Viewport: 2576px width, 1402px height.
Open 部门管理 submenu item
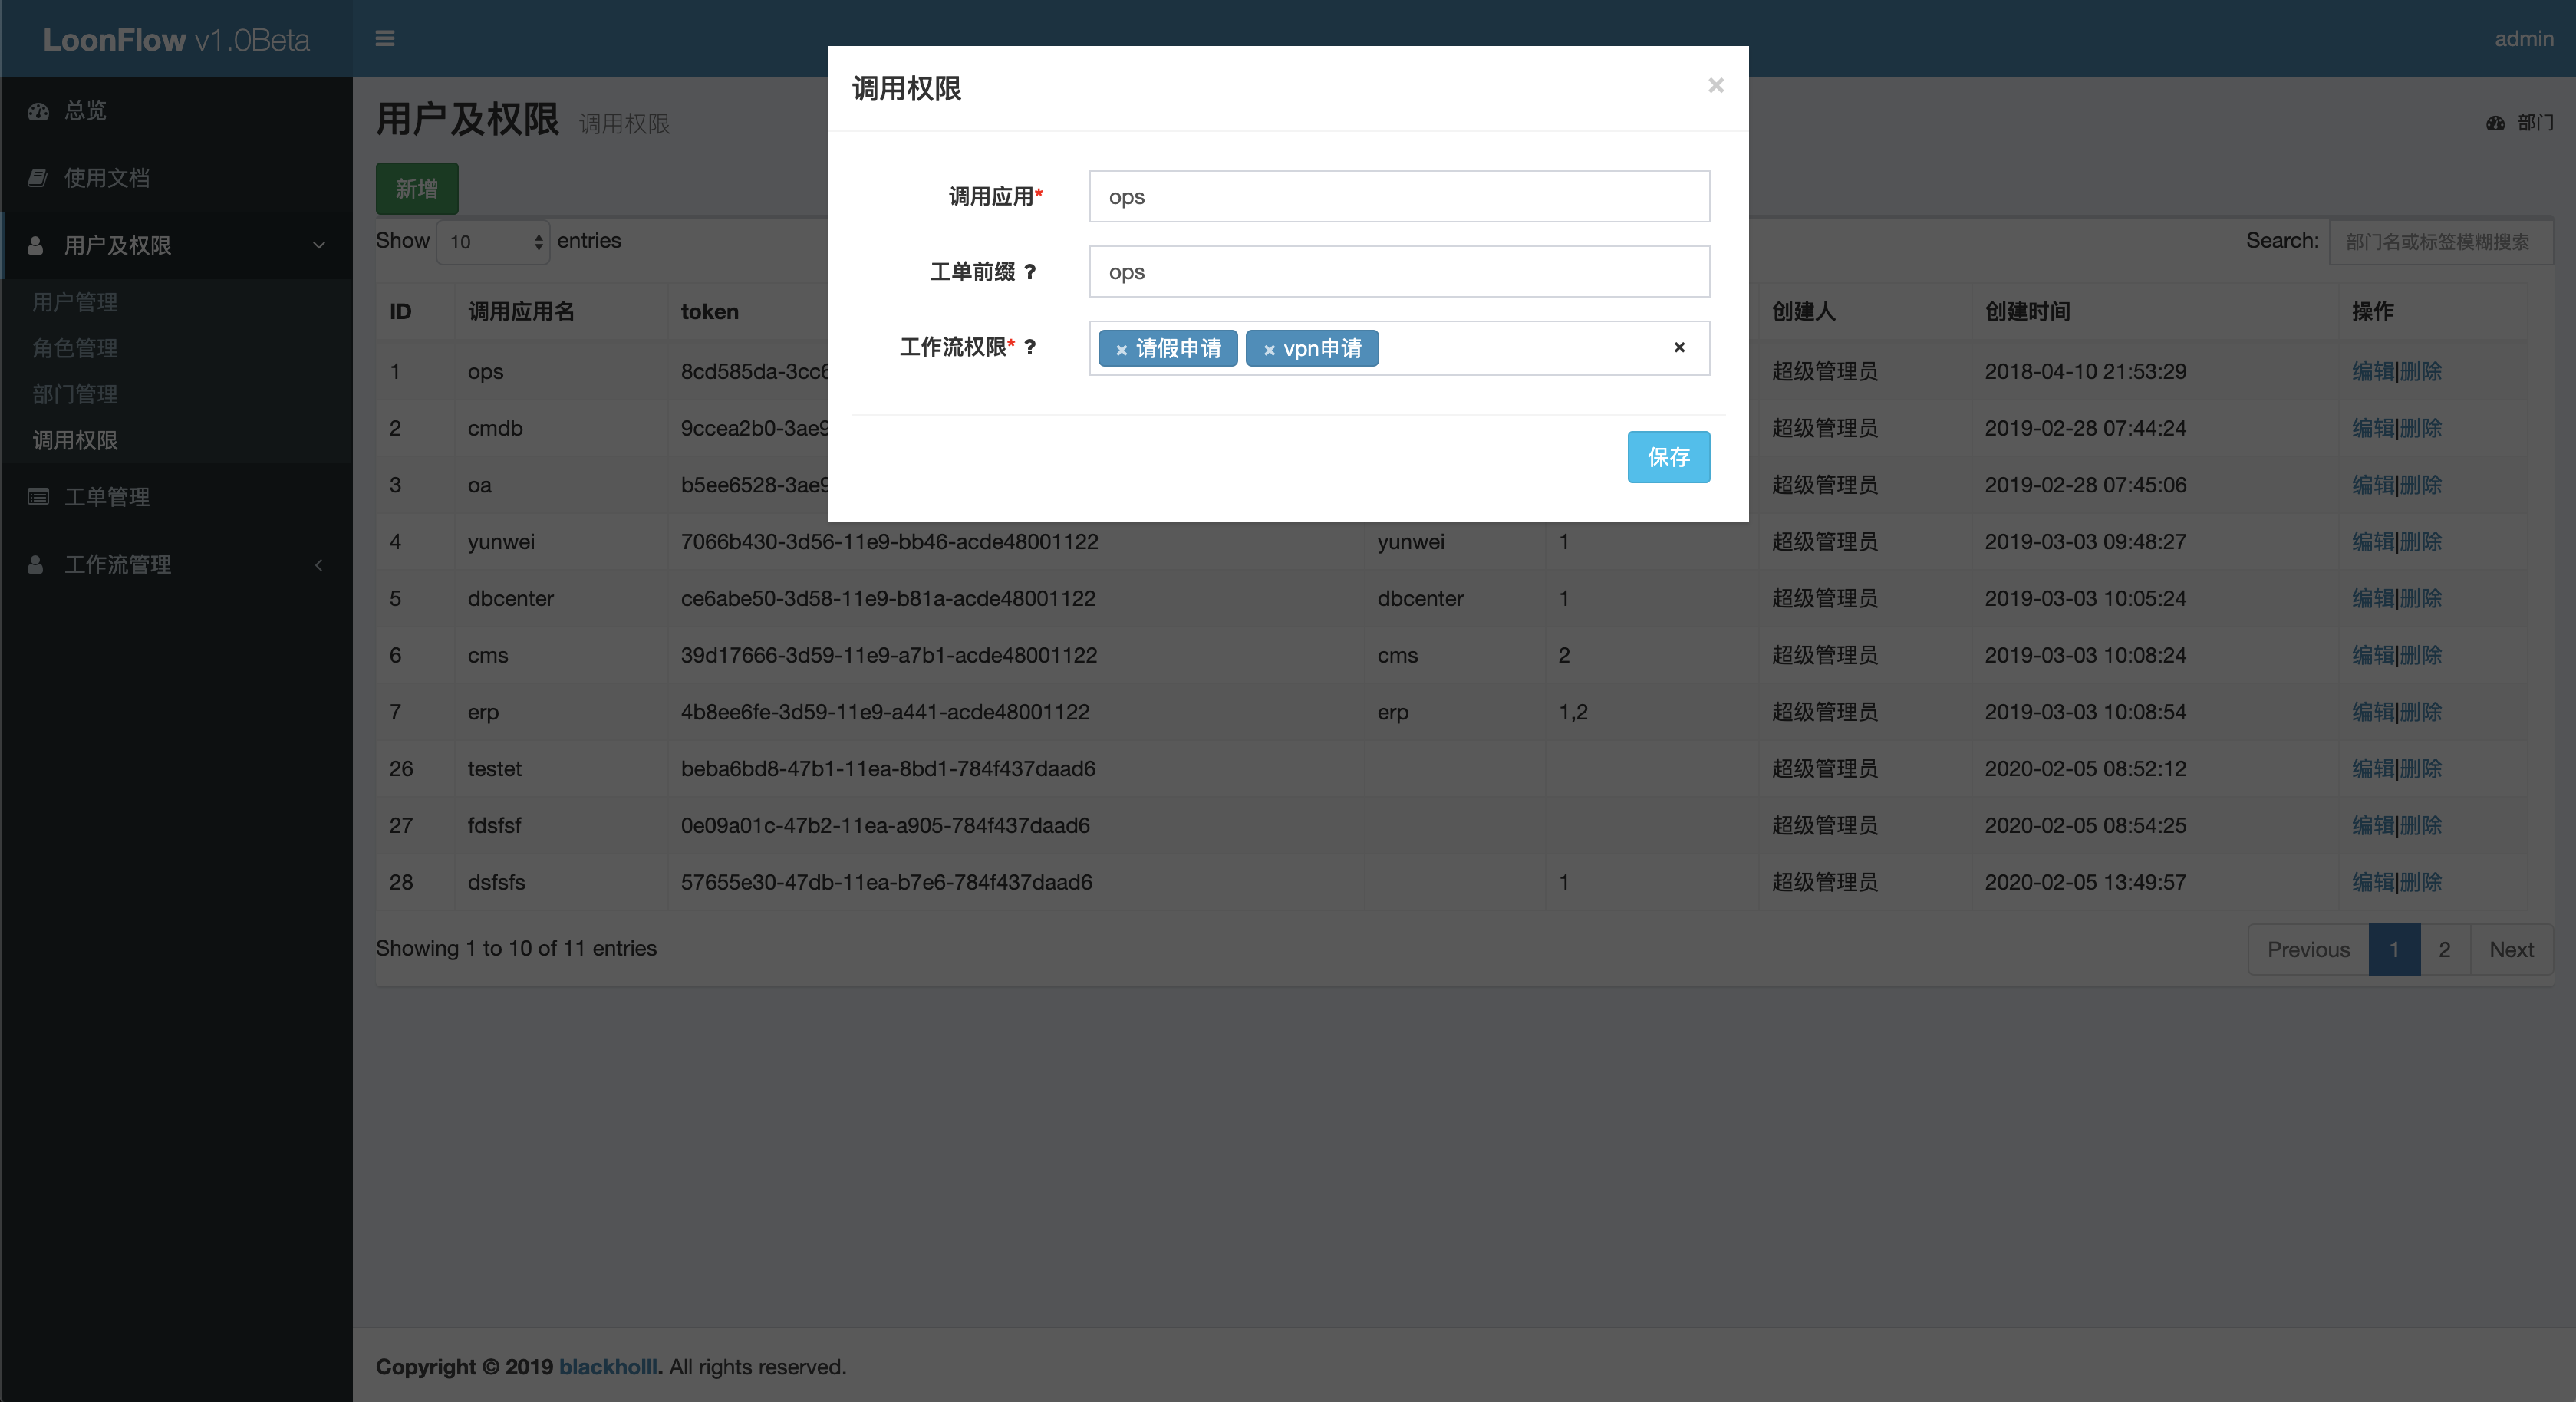[x=75, y=394]
